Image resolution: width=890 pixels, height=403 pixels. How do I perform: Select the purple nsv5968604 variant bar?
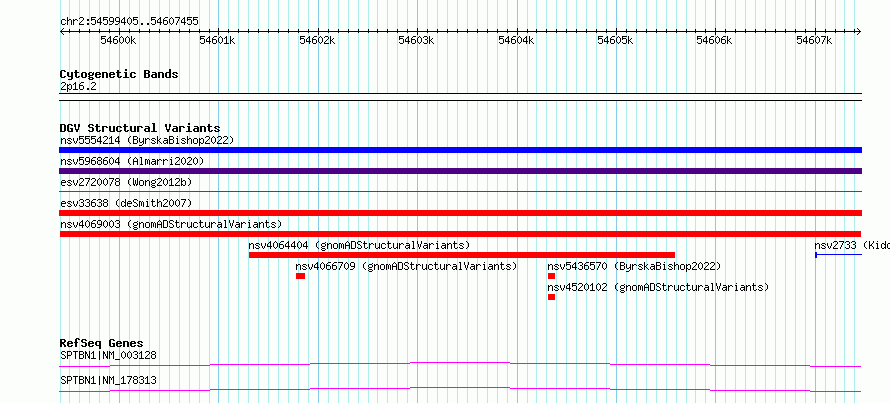pos(460,171)
